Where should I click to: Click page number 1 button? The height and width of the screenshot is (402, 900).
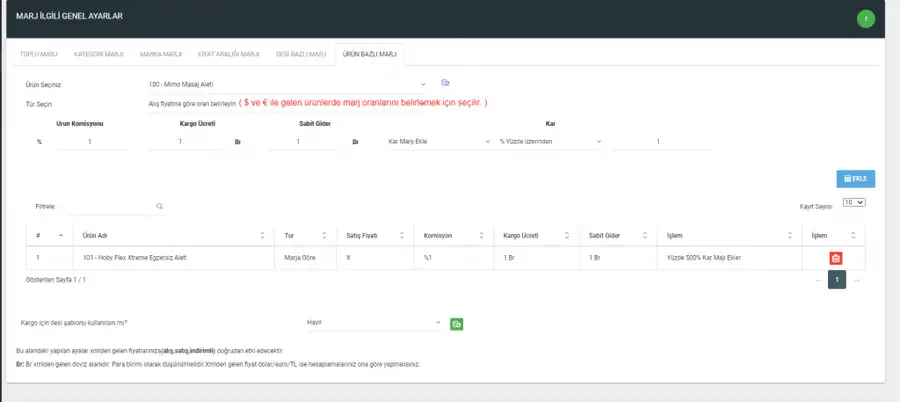click(837, 280)
